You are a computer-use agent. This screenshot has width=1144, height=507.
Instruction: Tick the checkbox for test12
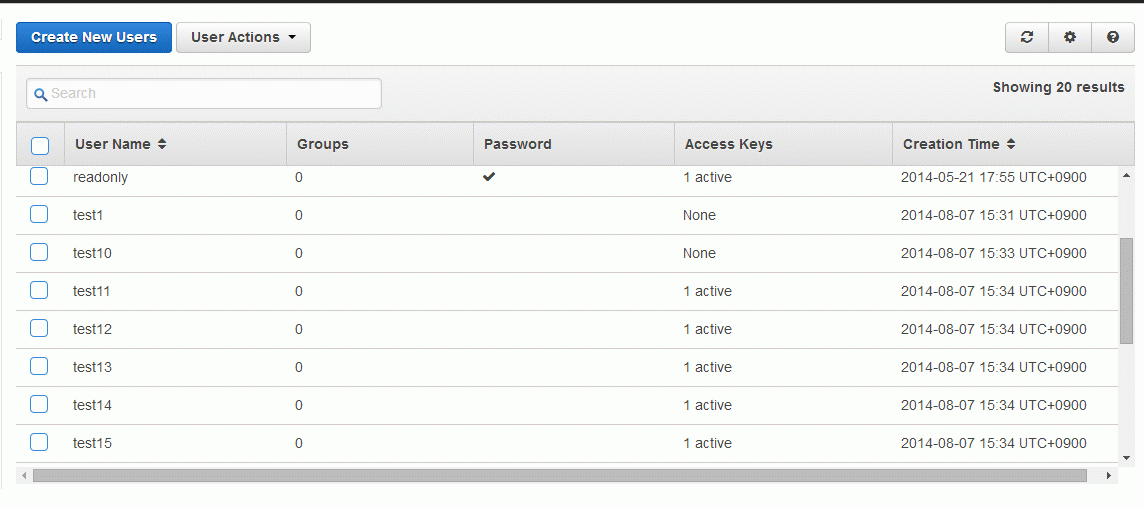click(x=39, y=328)
